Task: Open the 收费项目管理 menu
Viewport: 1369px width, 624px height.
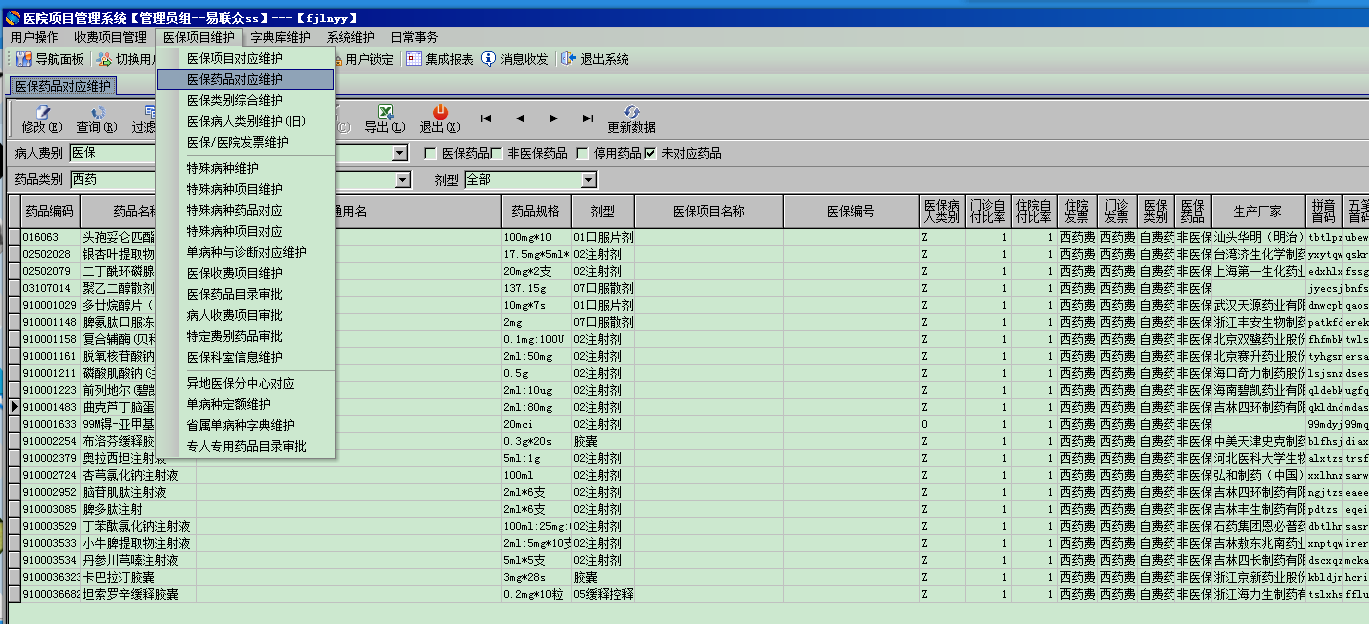Action: coord(110,37)
